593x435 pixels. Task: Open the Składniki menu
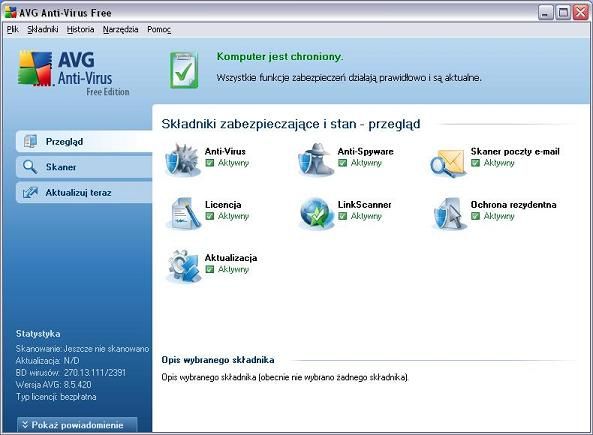43,30
